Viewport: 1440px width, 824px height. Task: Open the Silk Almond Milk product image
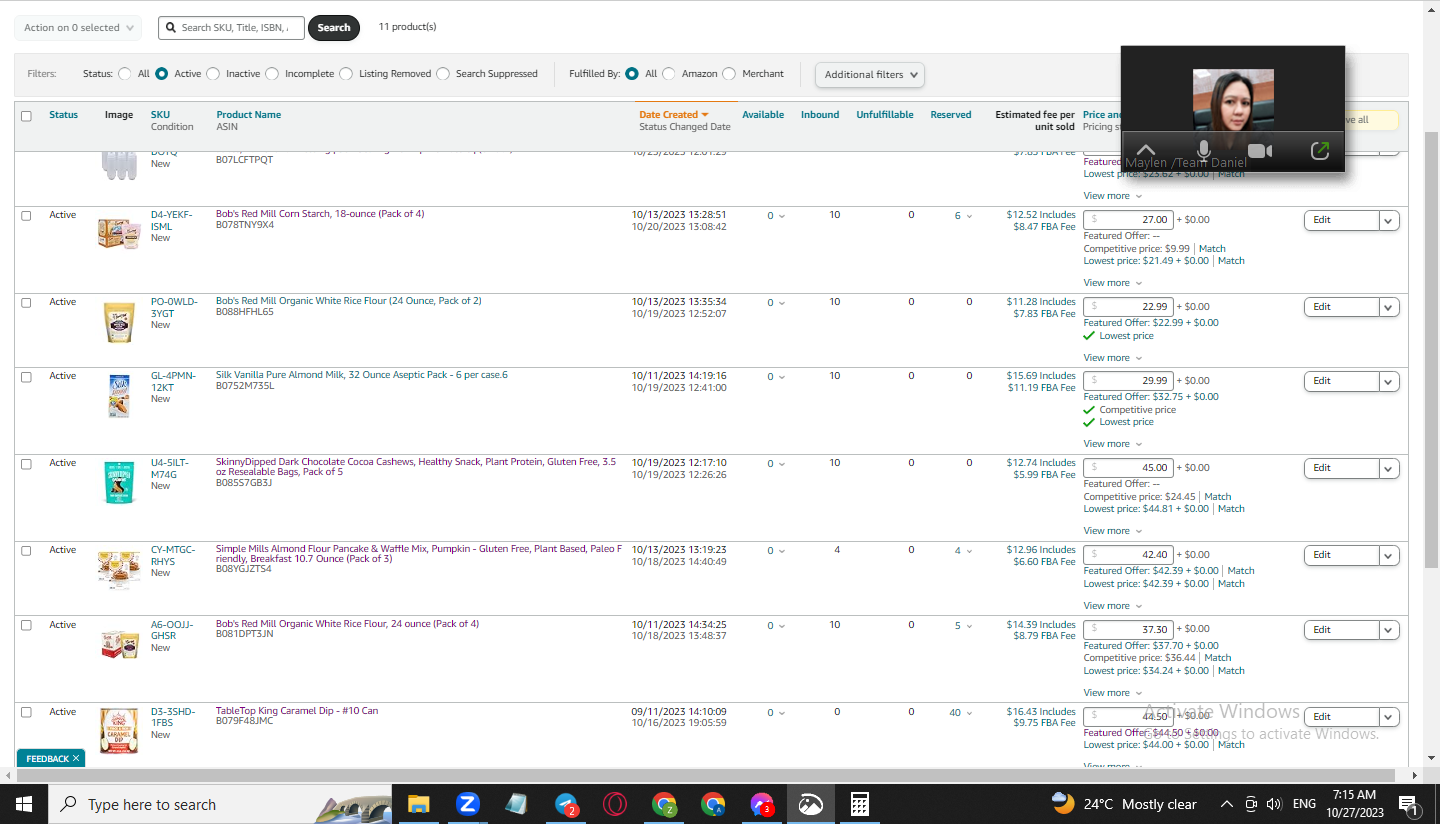119,396
